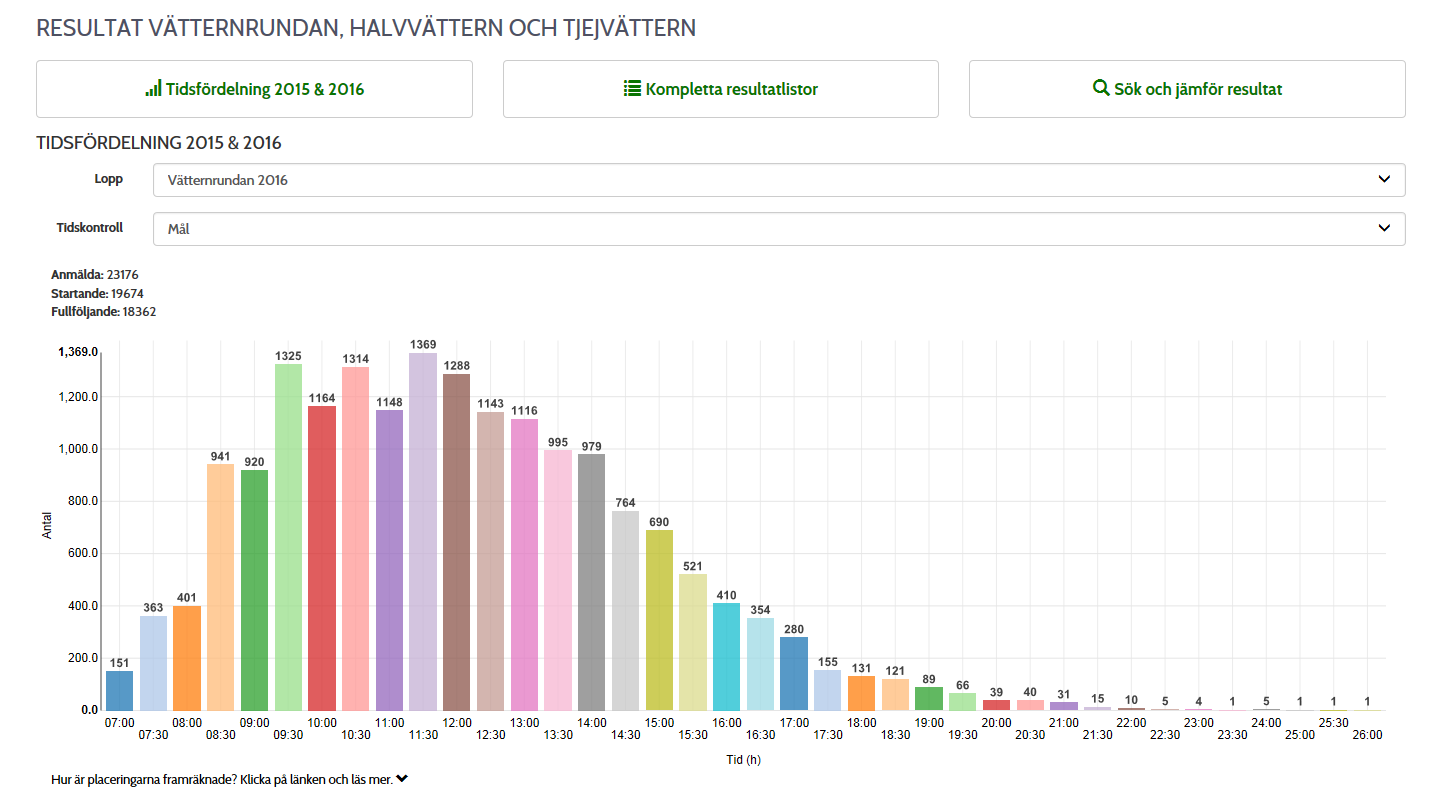Click the magenta-pink 13:00 bar with 1116

(524, 565)
